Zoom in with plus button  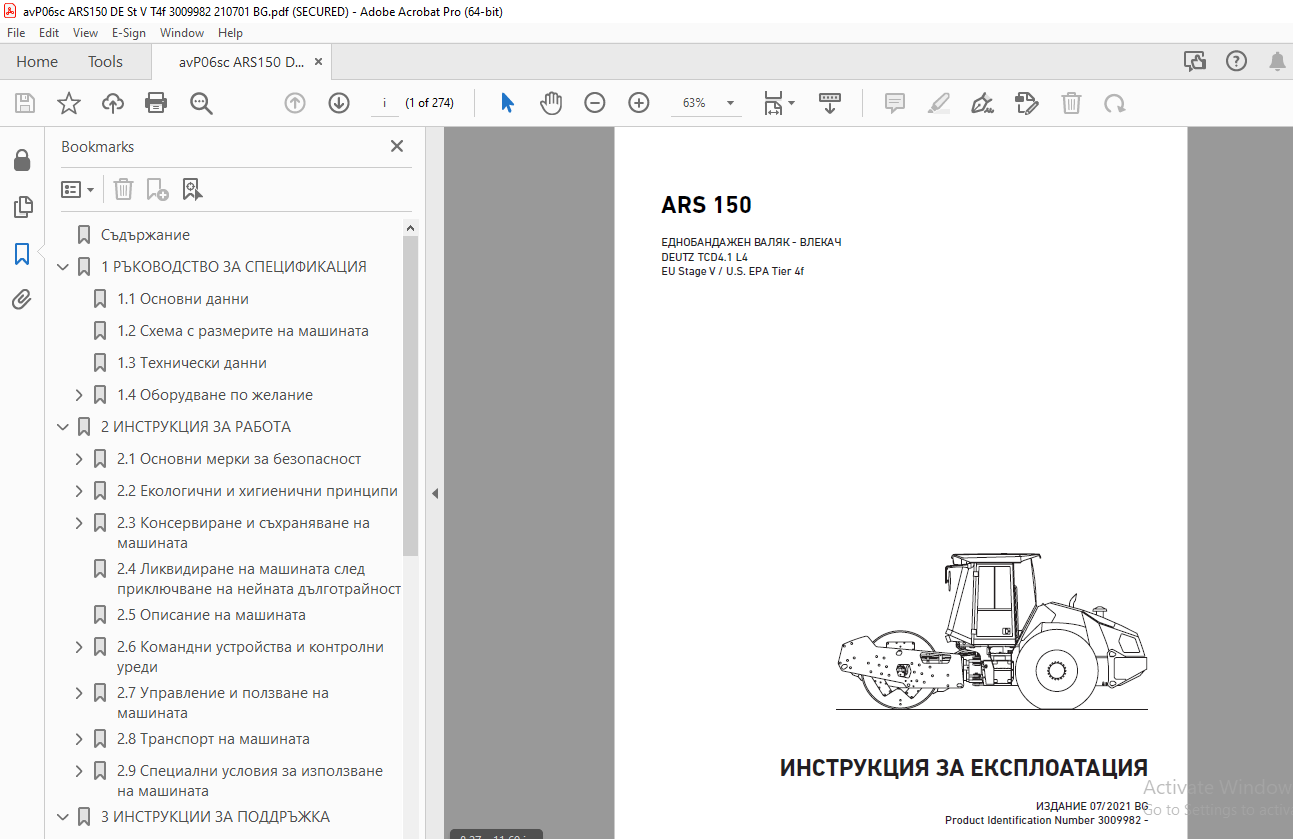[639, 103]
